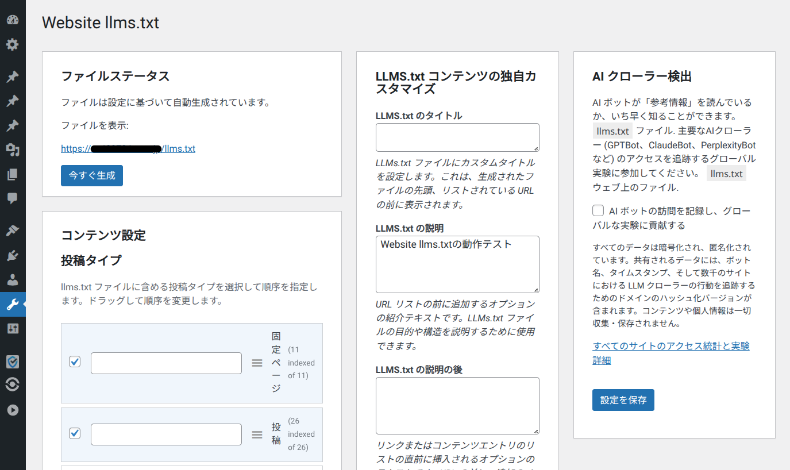Open the Dashboard gauge icon in sidebar
Viewport: 790px width, 470px height.
[x=13, y=20]
